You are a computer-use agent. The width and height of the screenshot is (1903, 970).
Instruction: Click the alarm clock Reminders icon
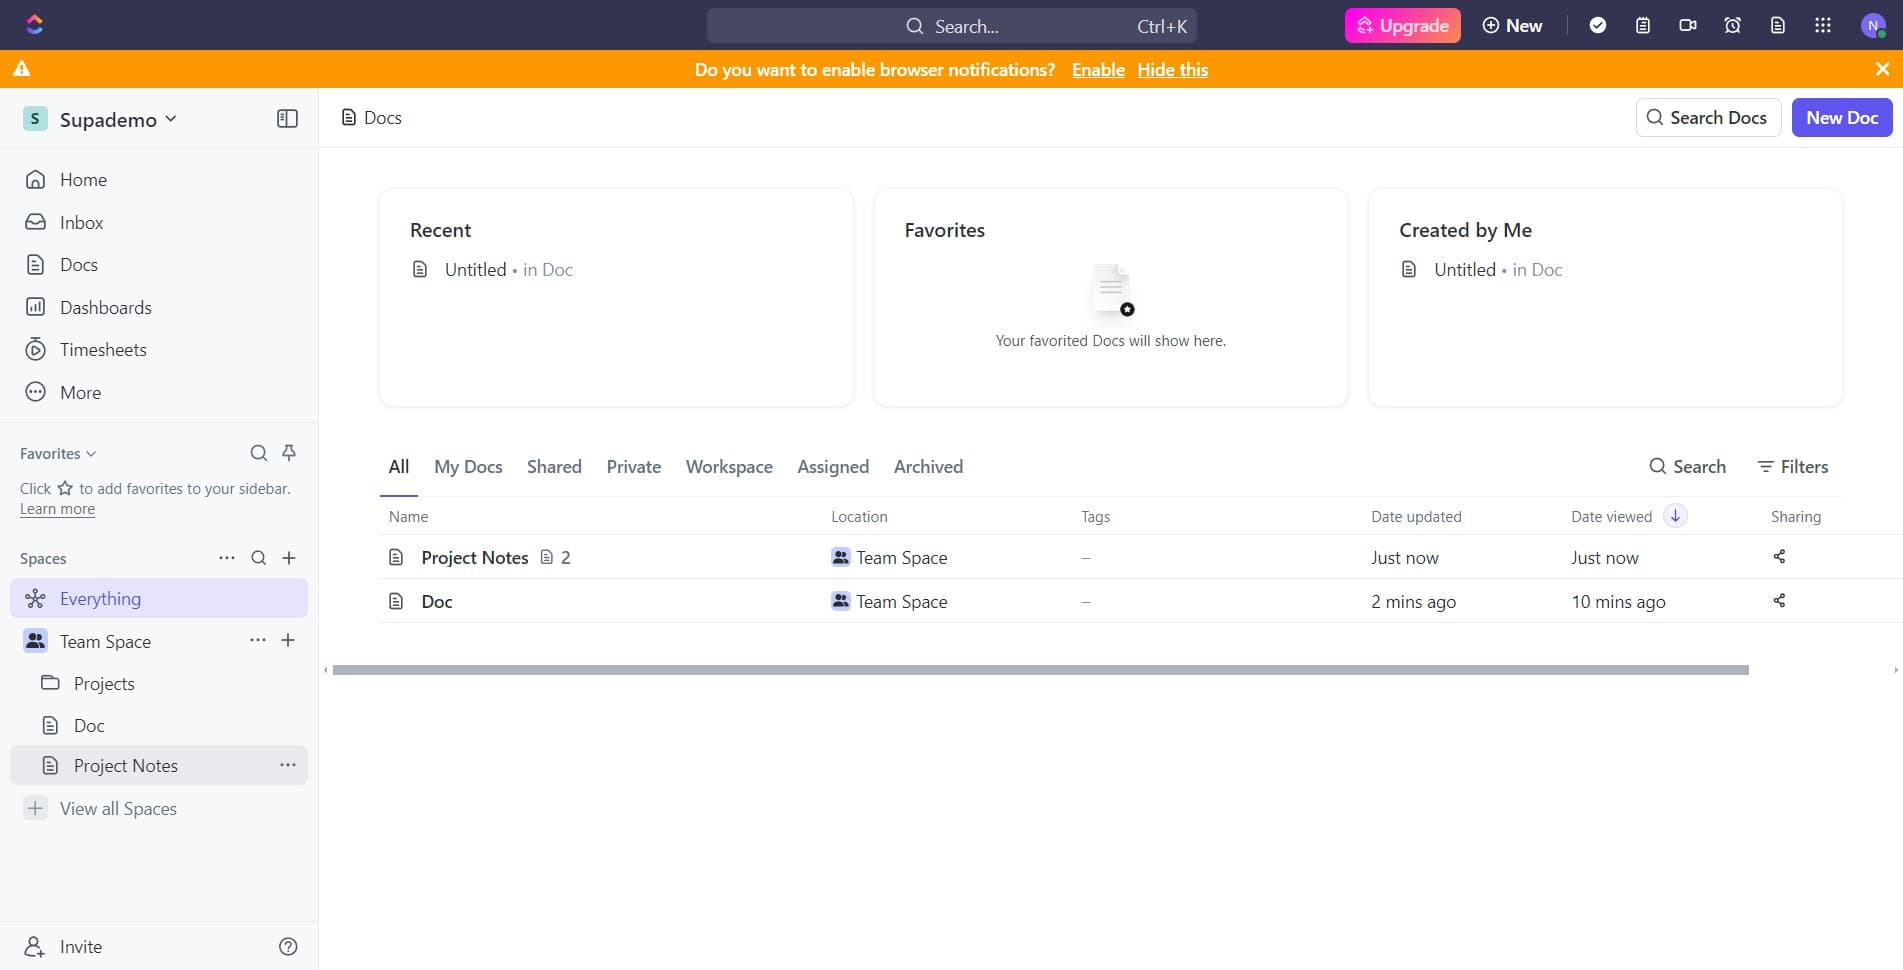pyautogui.click(x=1733, y=25)
